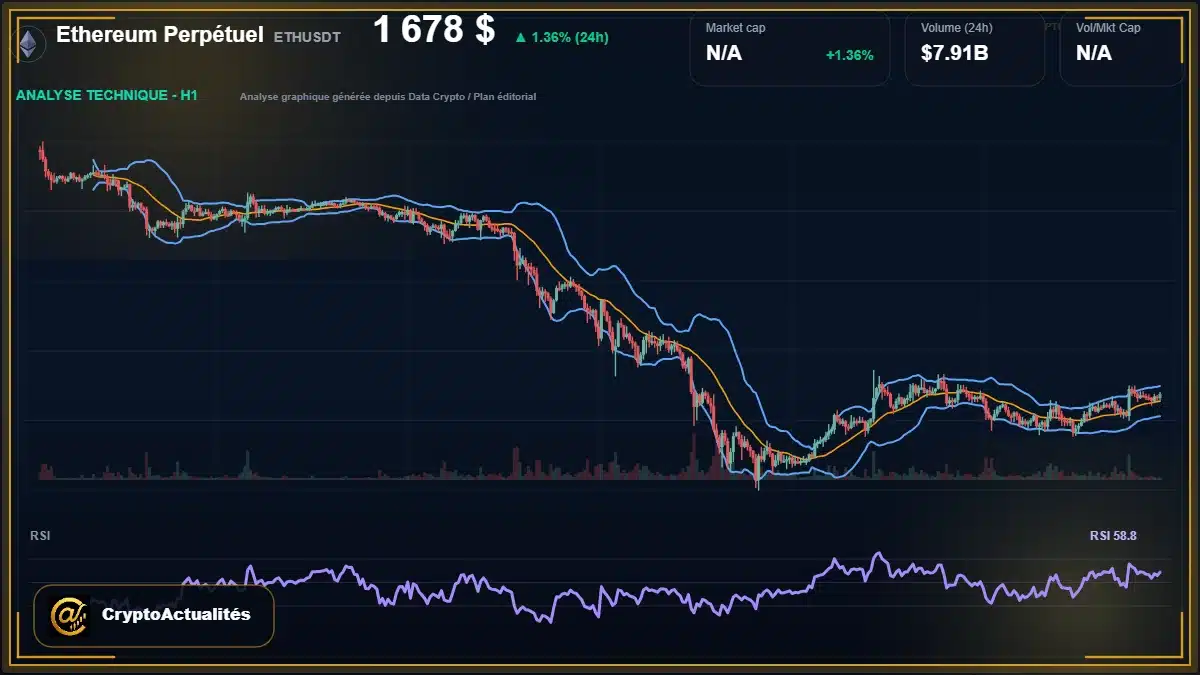Click the 'Market cap' label text

coord(735,28)
